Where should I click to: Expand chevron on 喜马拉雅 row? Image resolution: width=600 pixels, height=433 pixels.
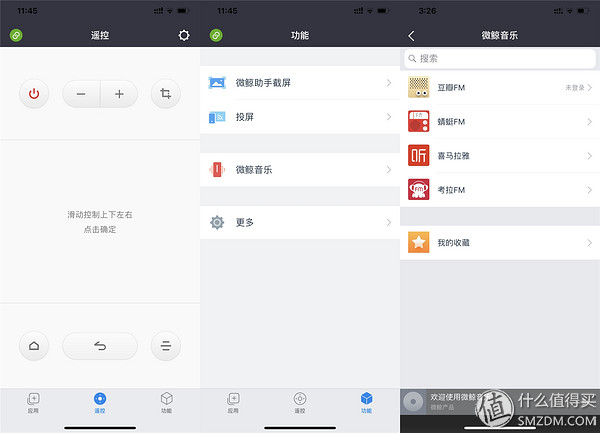point(590,156)
